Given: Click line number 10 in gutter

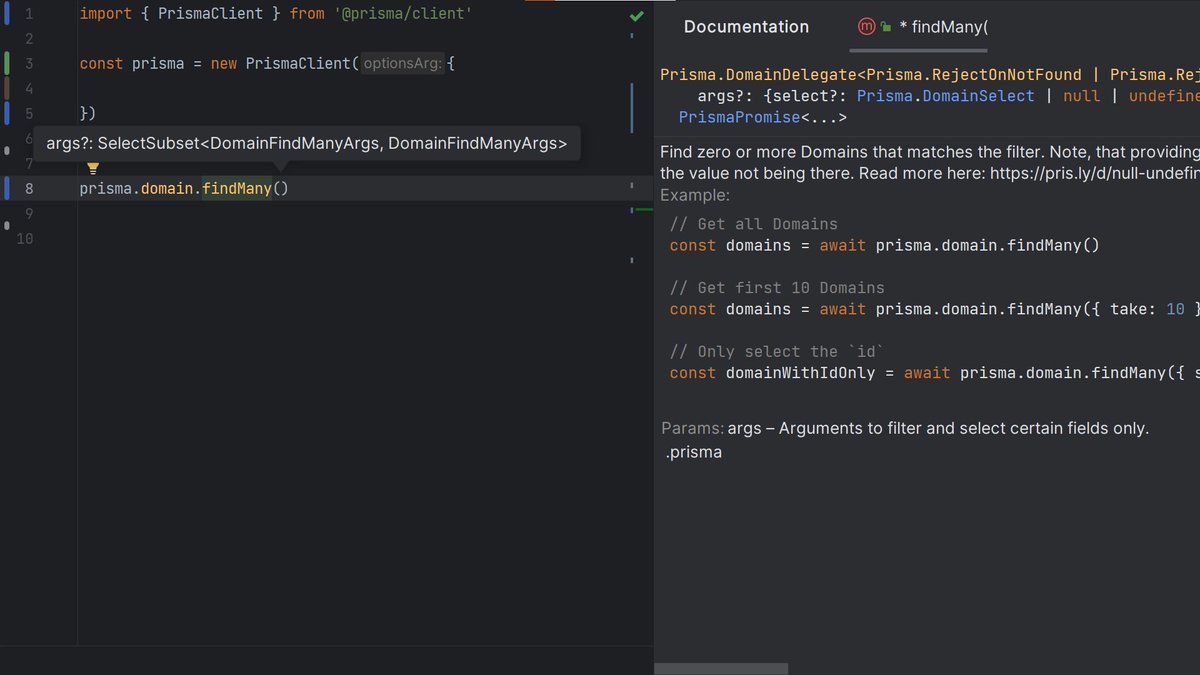Looking at the screenshot, I should tap(25, 238).
